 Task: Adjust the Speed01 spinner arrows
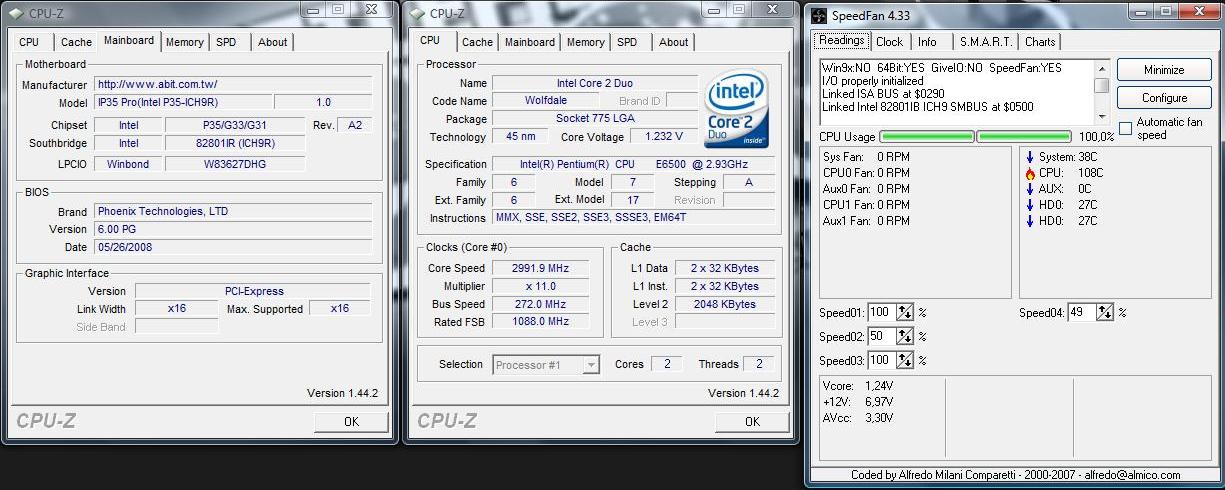click(905, 312)
